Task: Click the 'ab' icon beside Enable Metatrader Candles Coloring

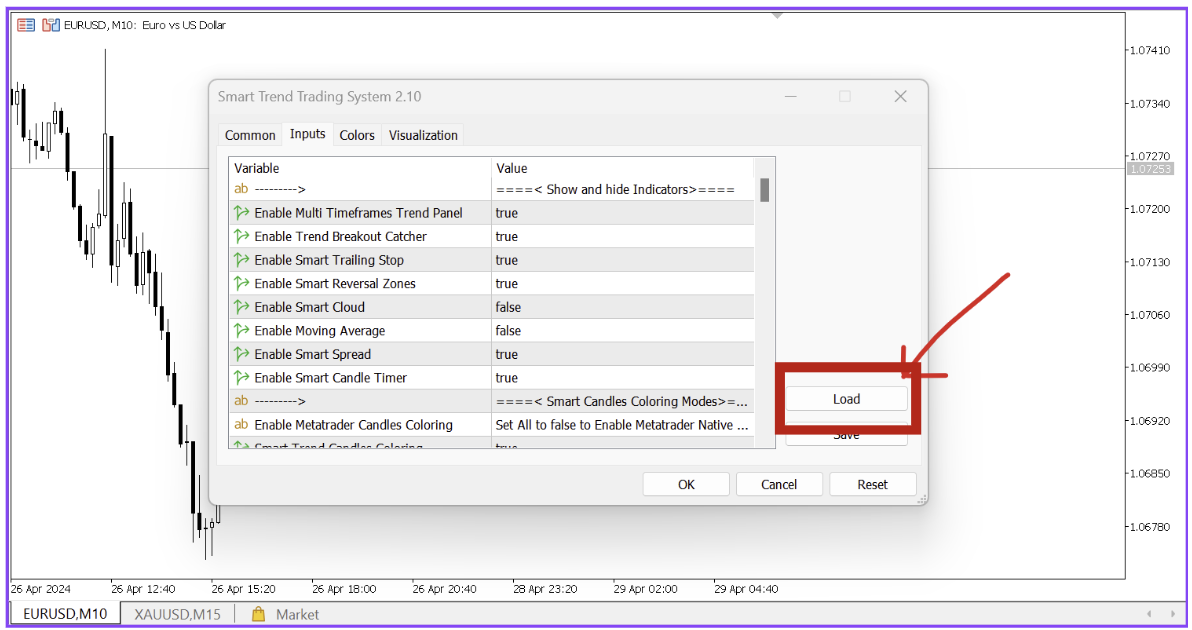Action: pos(241,425)
